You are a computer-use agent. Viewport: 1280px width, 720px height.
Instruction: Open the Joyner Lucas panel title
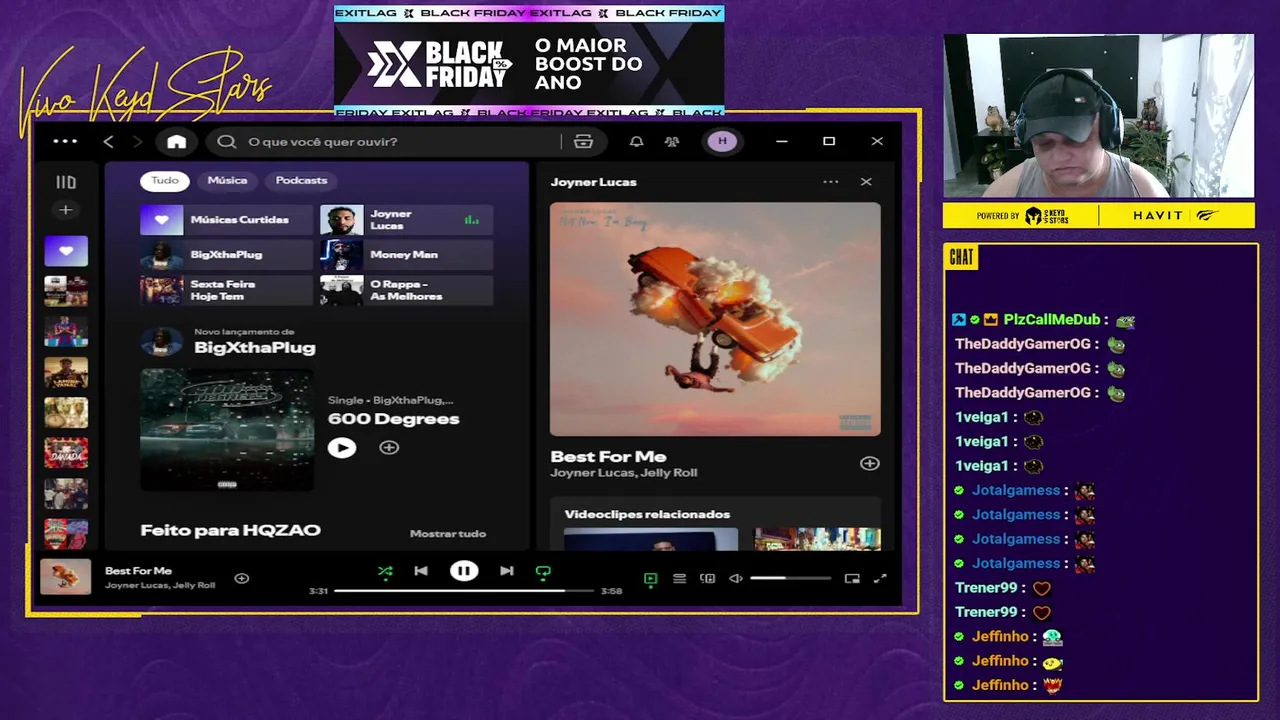coord(593,182)
